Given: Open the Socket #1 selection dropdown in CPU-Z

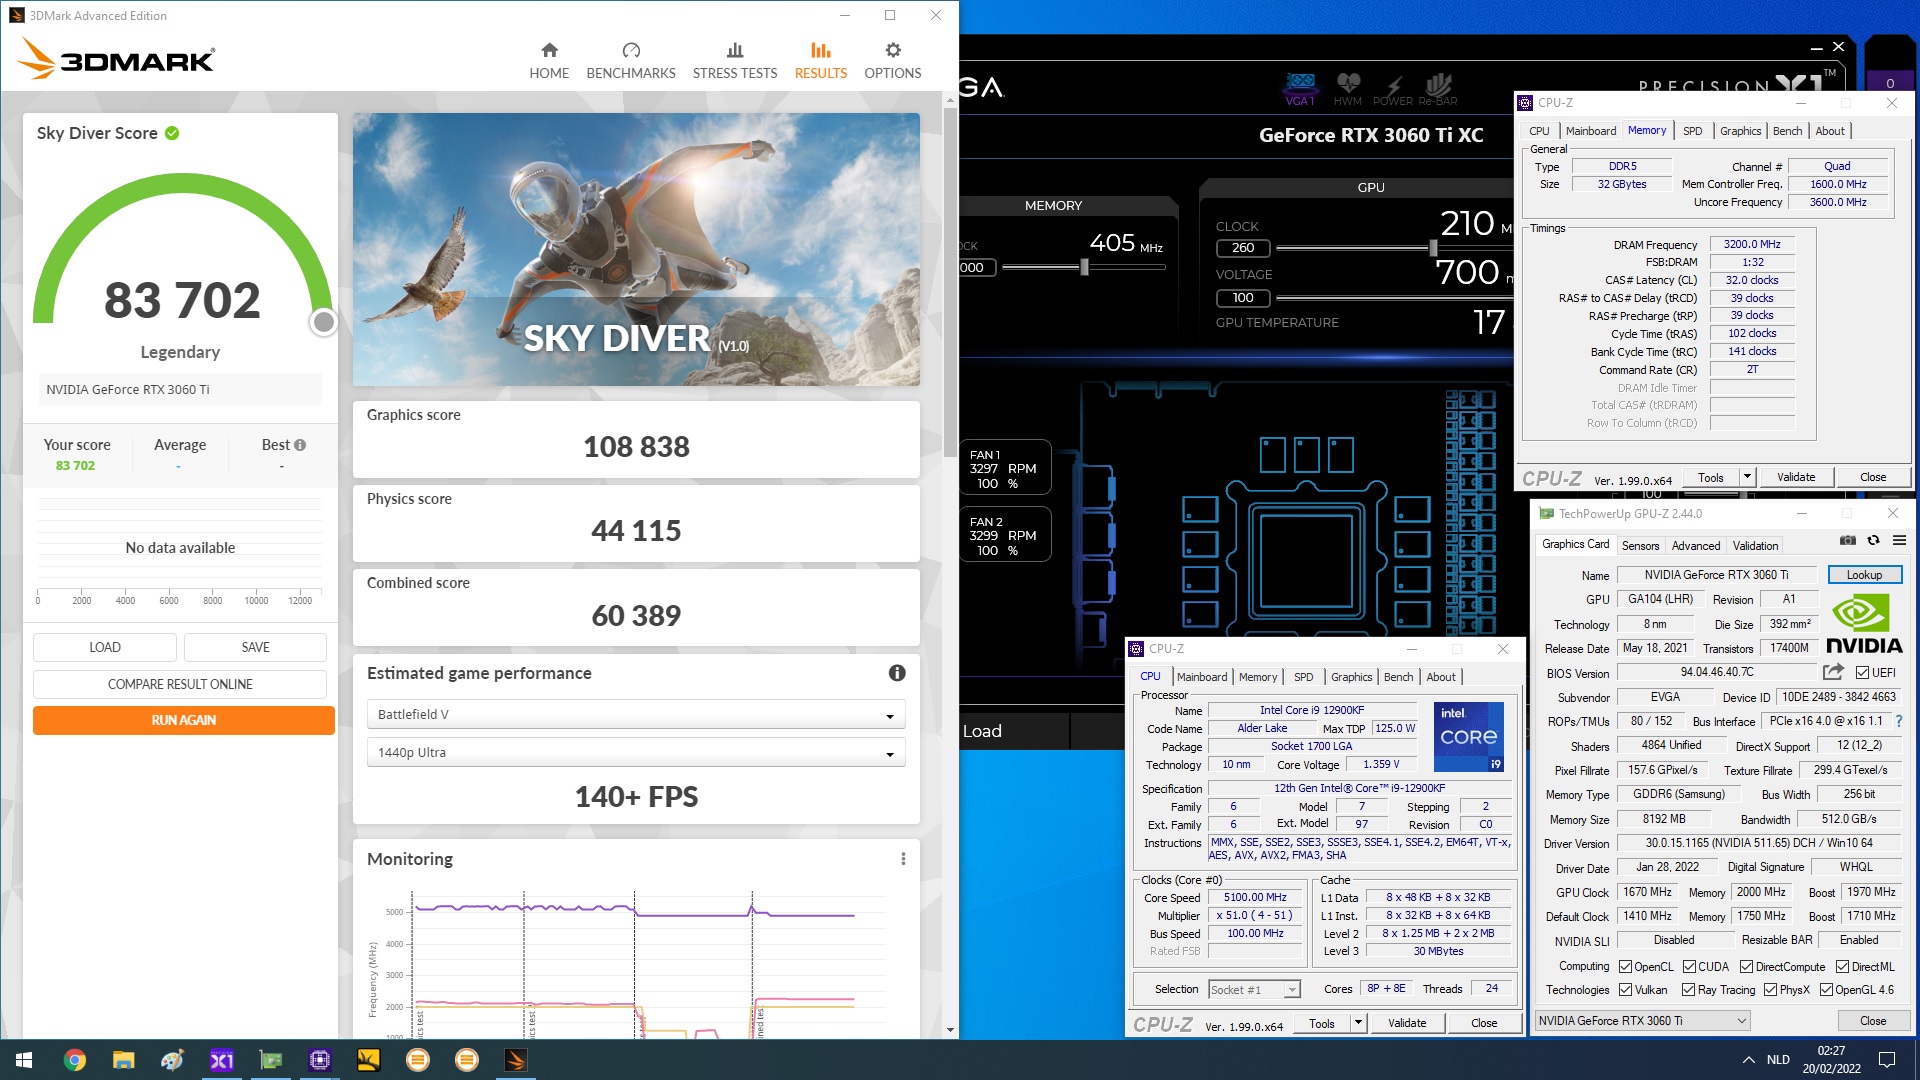Looking at the screenshot, I should pos(1254,989).
